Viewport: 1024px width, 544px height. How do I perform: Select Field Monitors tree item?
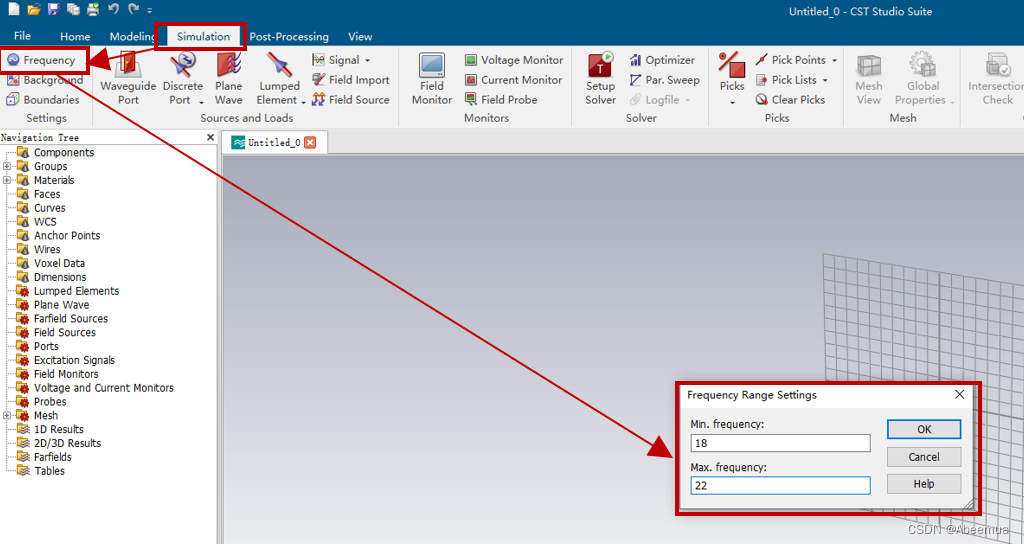click(x=66, y=374)
